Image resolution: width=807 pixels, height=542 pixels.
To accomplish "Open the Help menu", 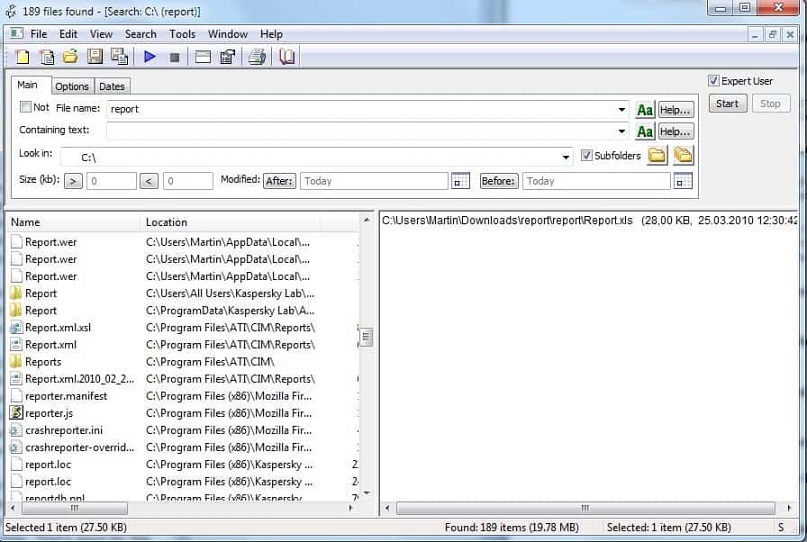I will pyautogui.click(x=271, y=34).
